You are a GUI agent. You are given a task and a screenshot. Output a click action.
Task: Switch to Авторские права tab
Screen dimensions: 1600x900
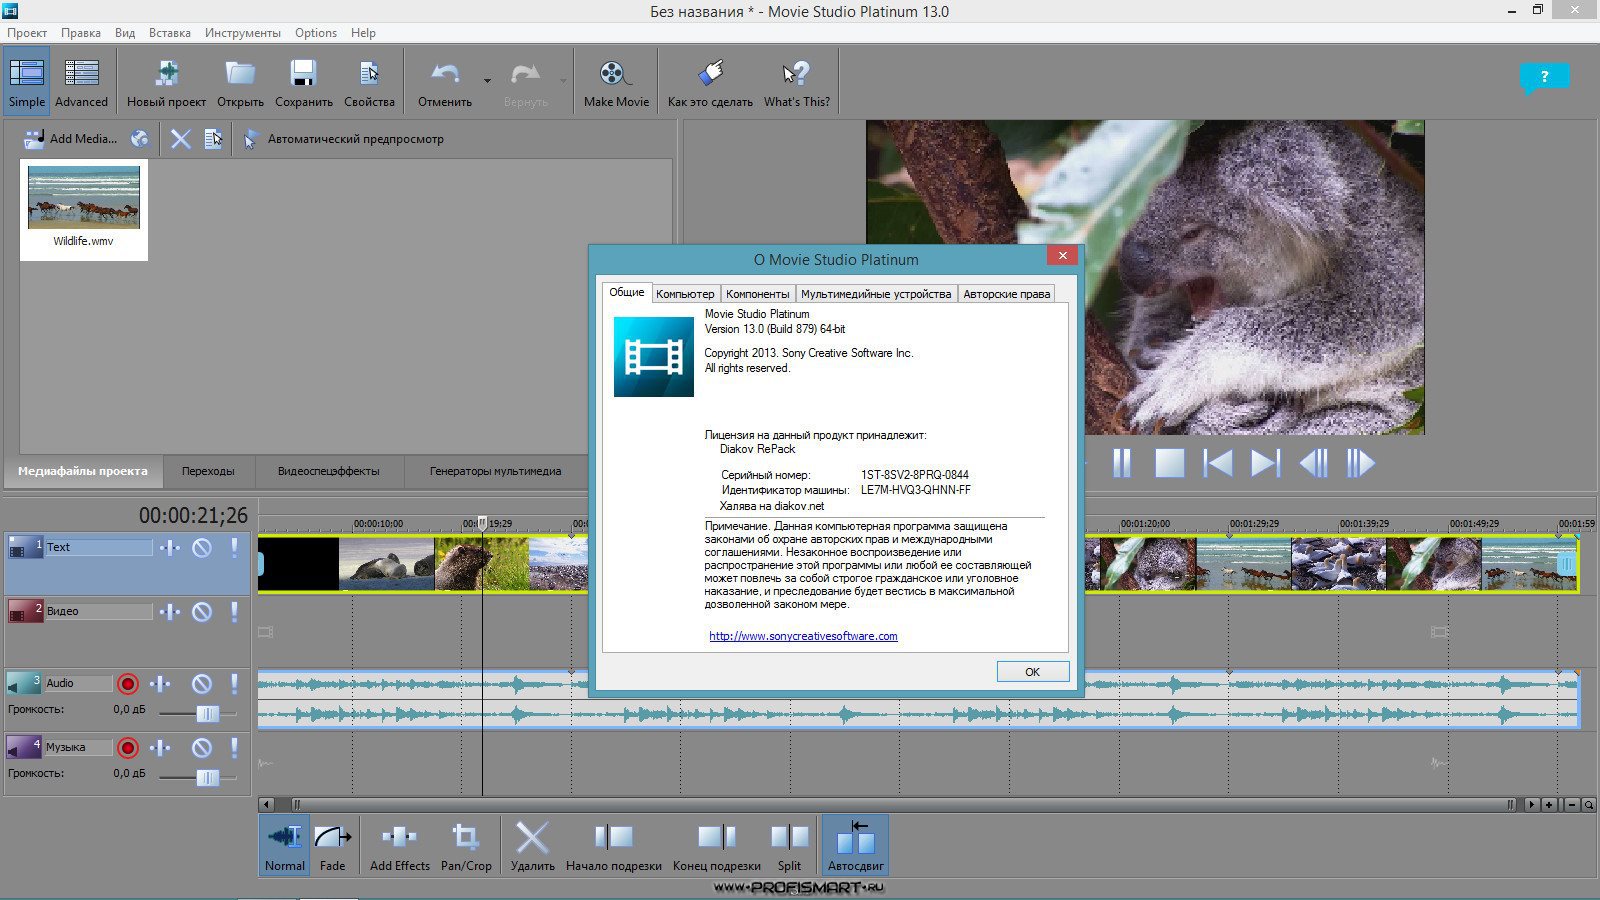point(1006,294)
